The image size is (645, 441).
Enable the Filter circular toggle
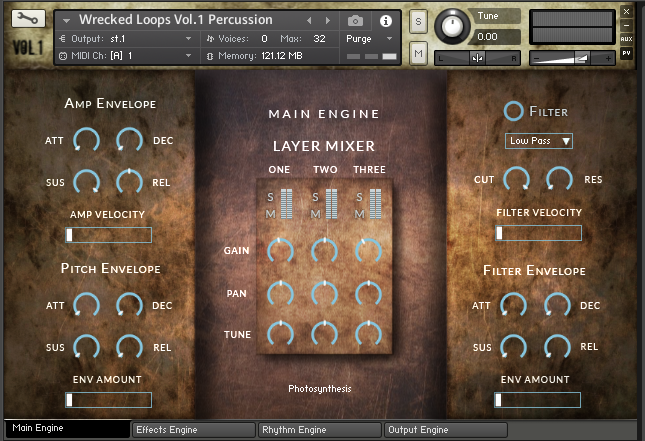513,111
